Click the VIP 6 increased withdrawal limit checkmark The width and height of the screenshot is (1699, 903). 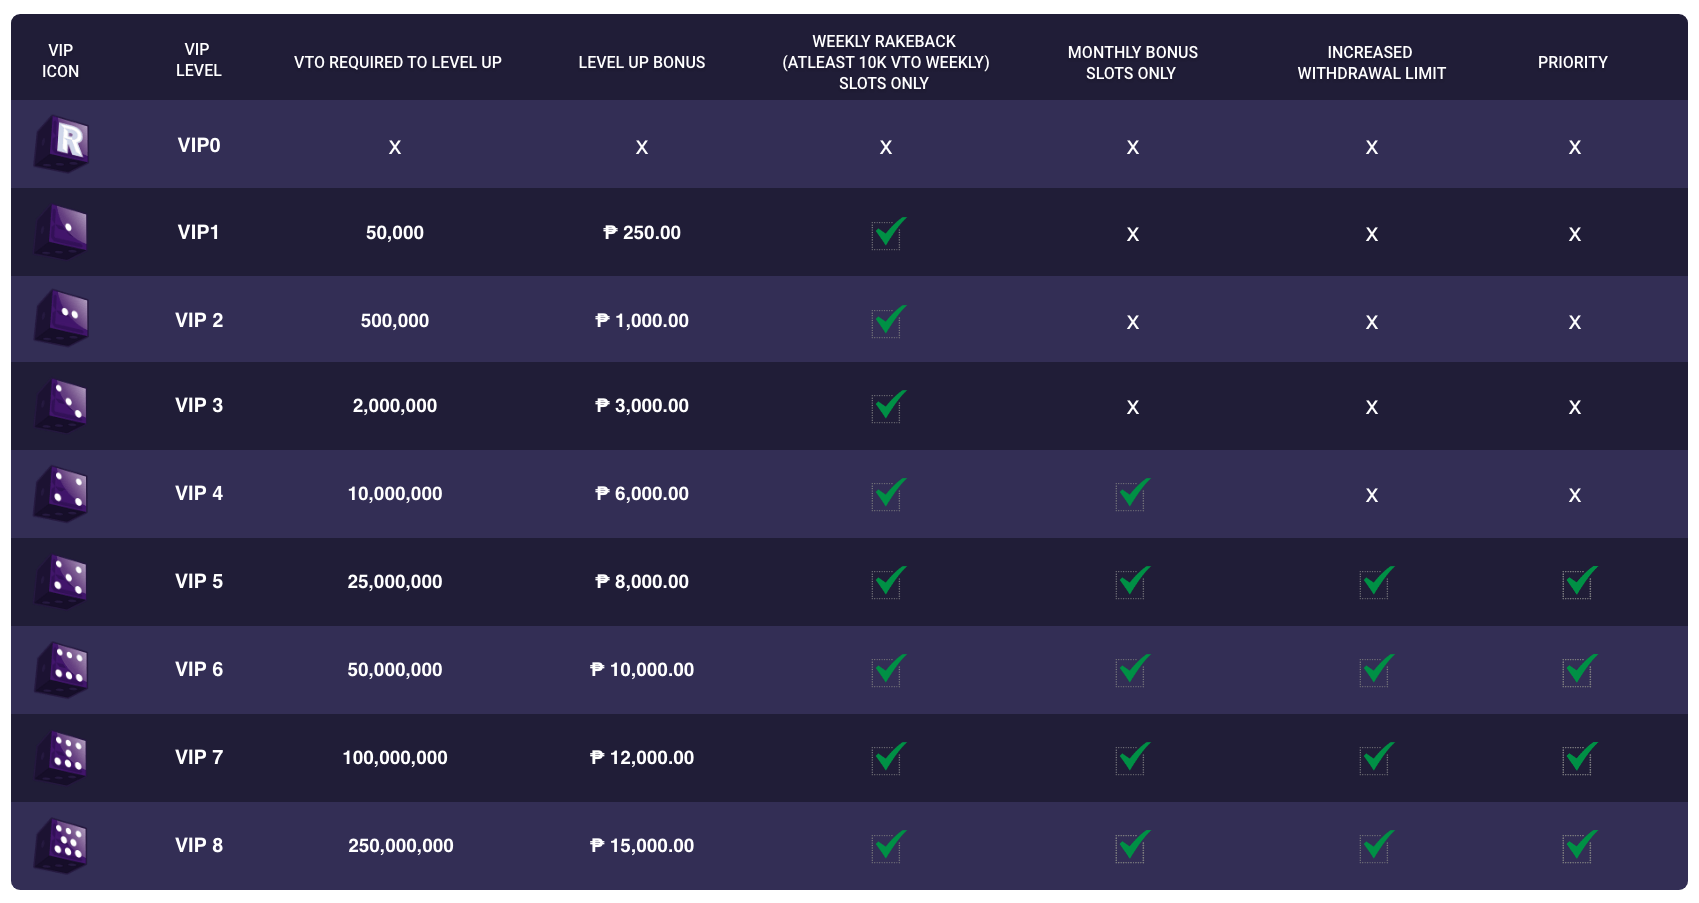1376,669
